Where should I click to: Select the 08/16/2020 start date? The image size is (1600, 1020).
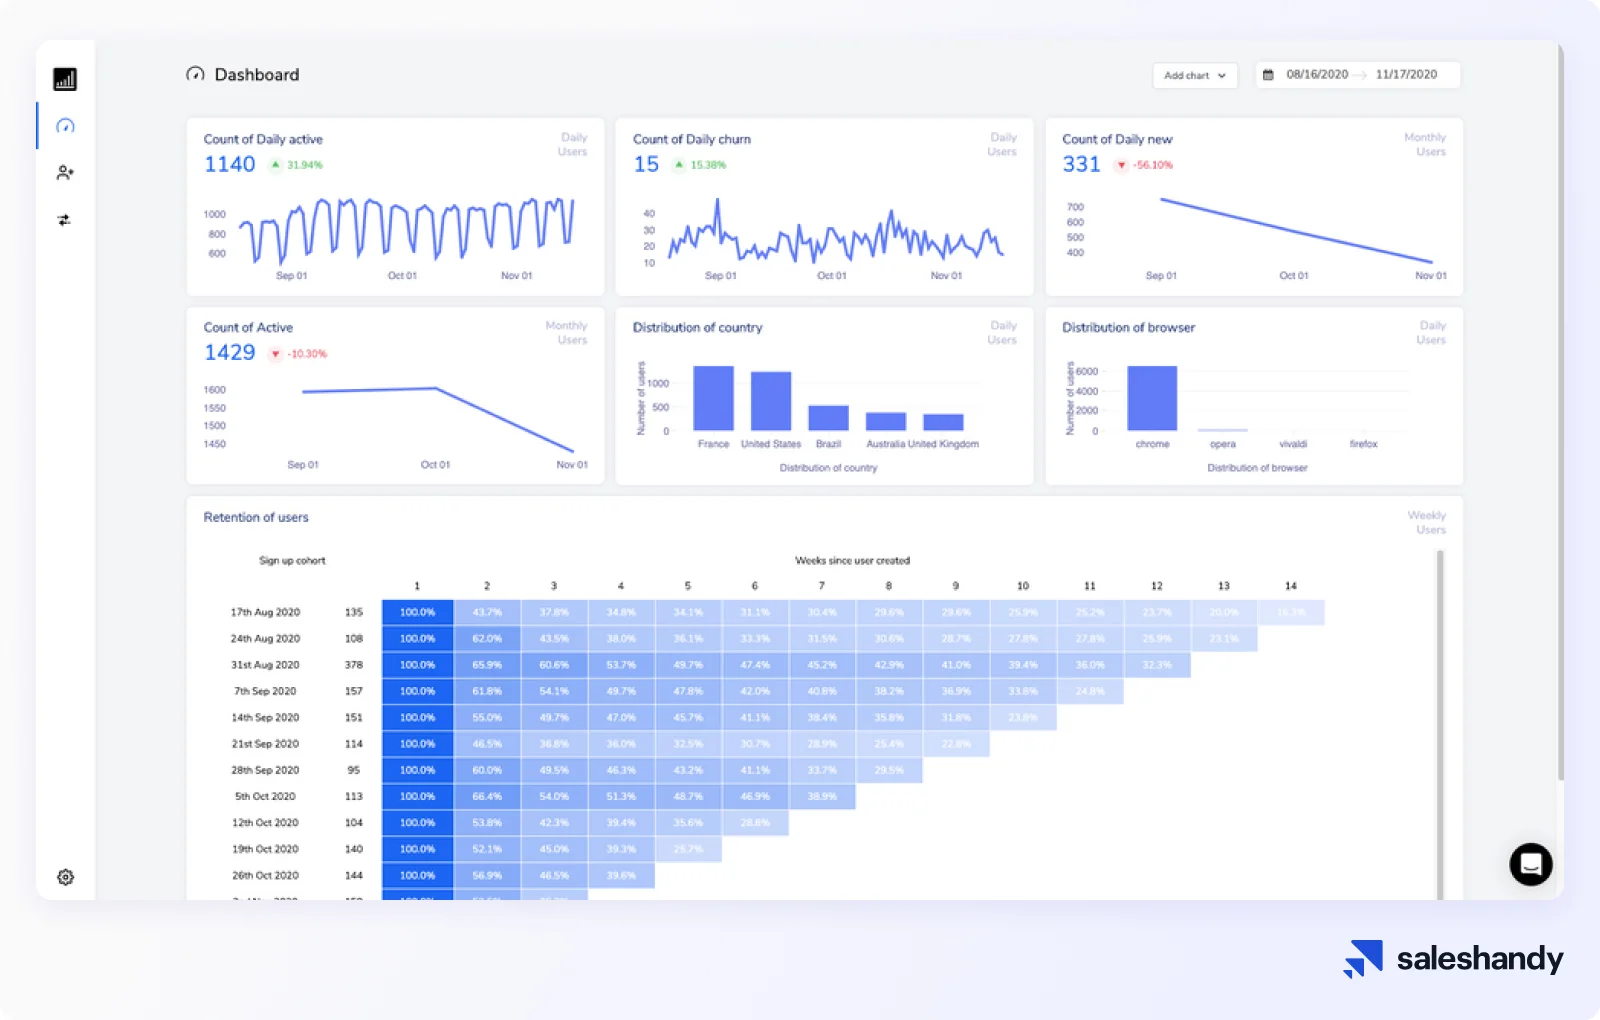(1316, 75)
